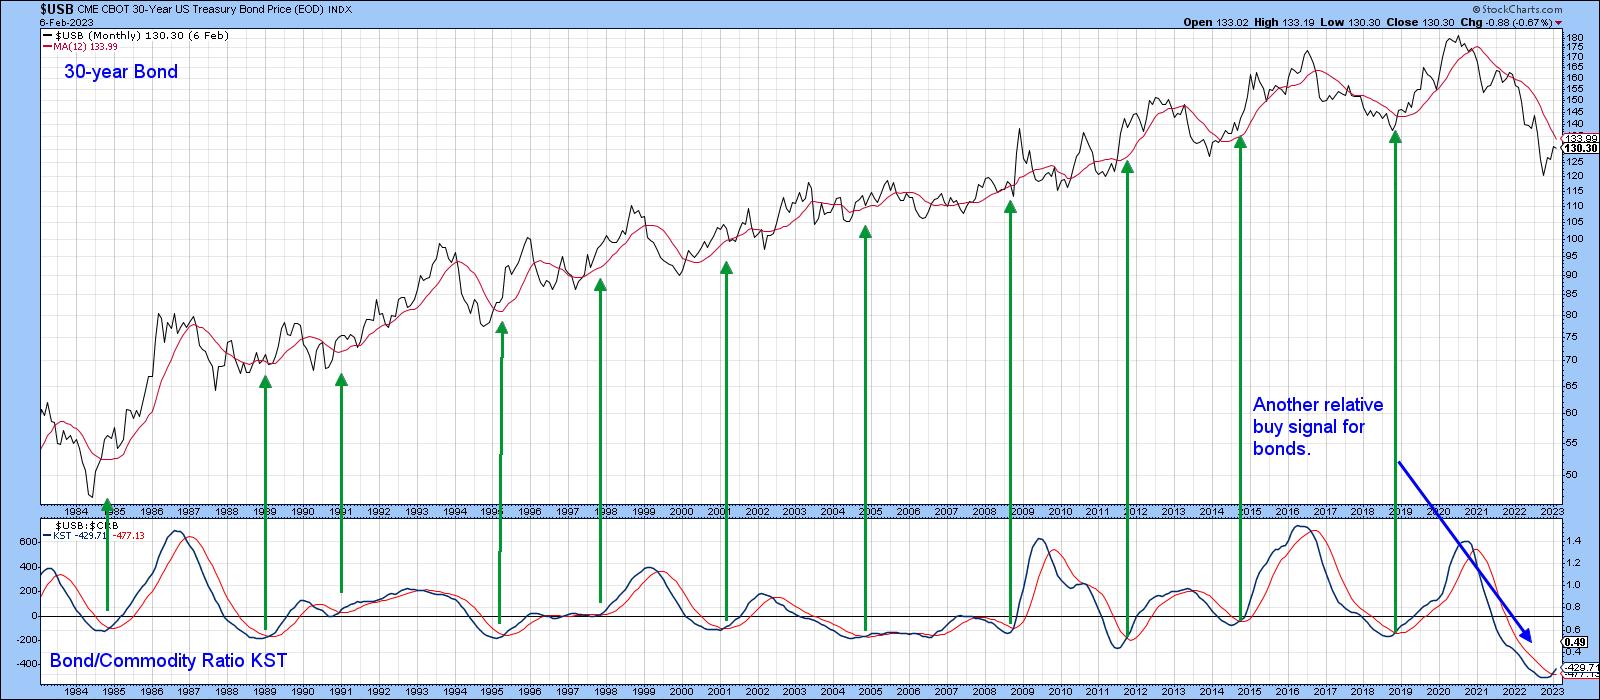Click the 0.49 value label on KST axis
Image resolution: width=1600 pixels, height=700 pixels.
[x=1575, y=642]
